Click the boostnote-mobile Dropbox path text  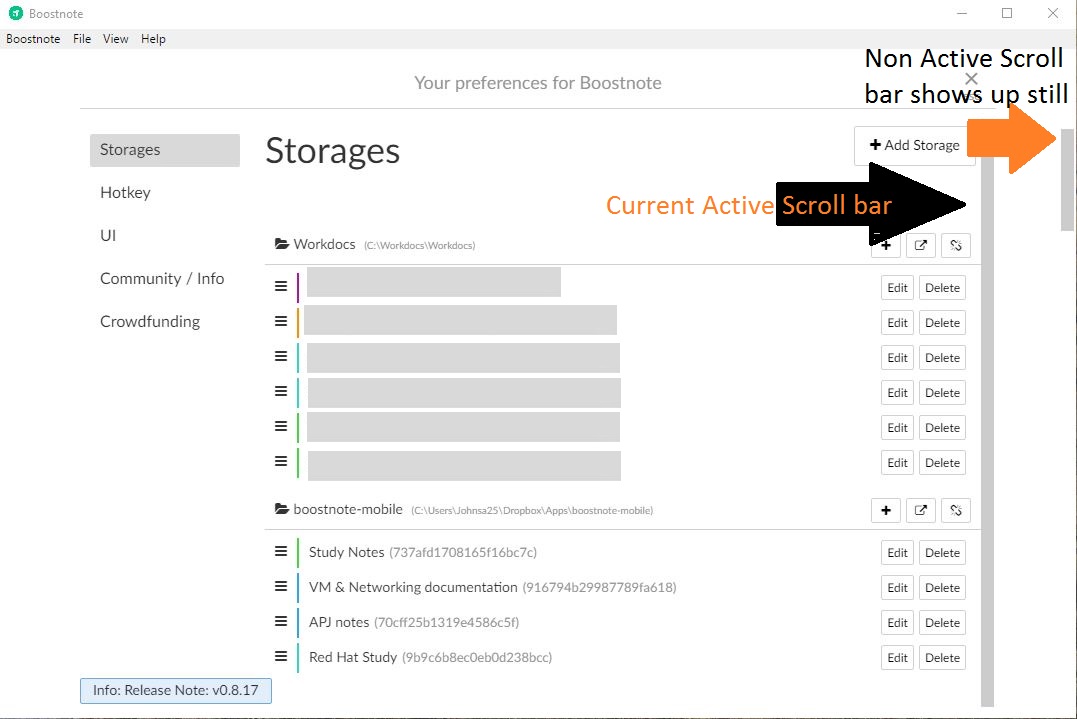[x=532, y=511]
